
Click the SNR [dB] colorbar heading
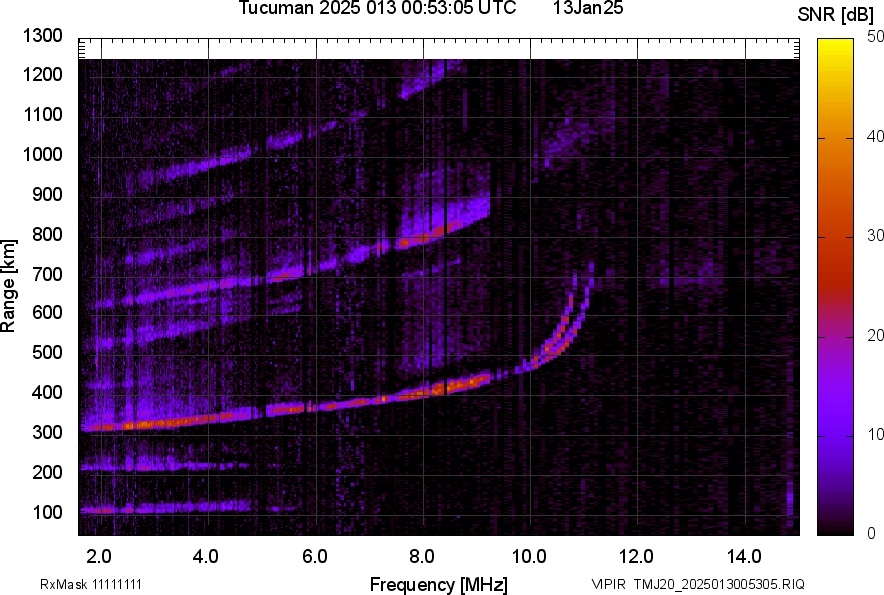click(x=837, y=14)
